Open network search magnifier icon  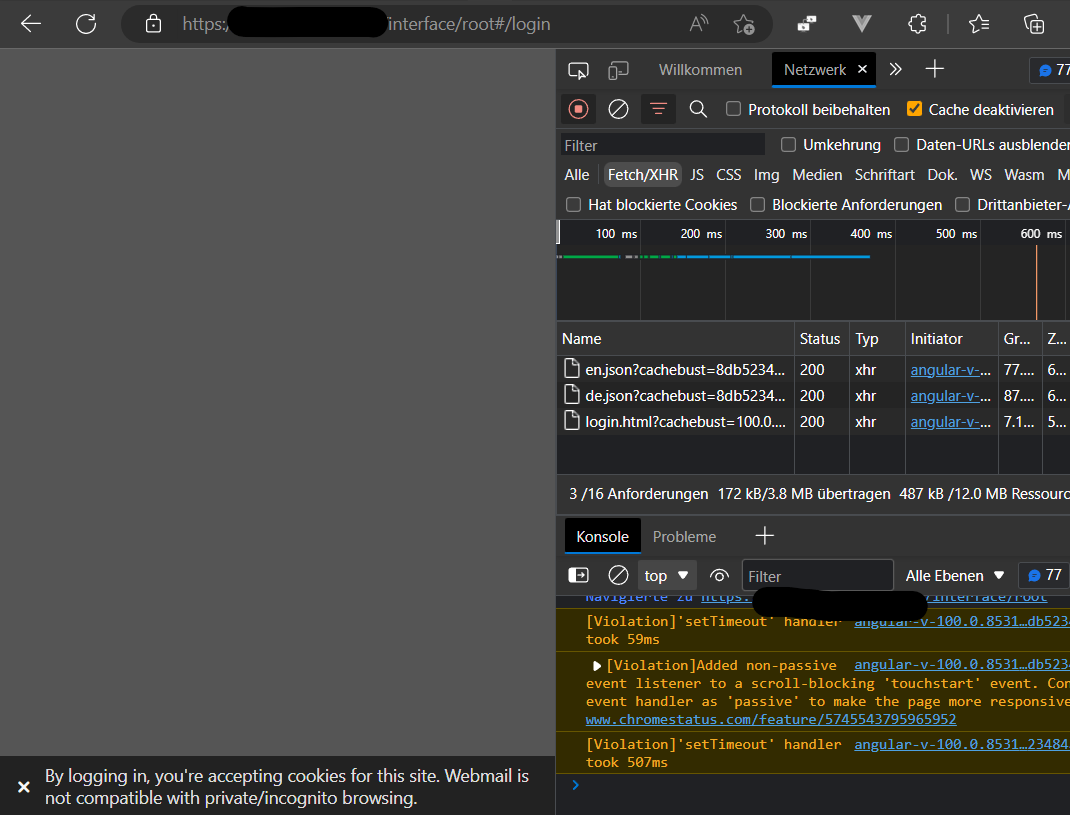click(x=698, y=109)
